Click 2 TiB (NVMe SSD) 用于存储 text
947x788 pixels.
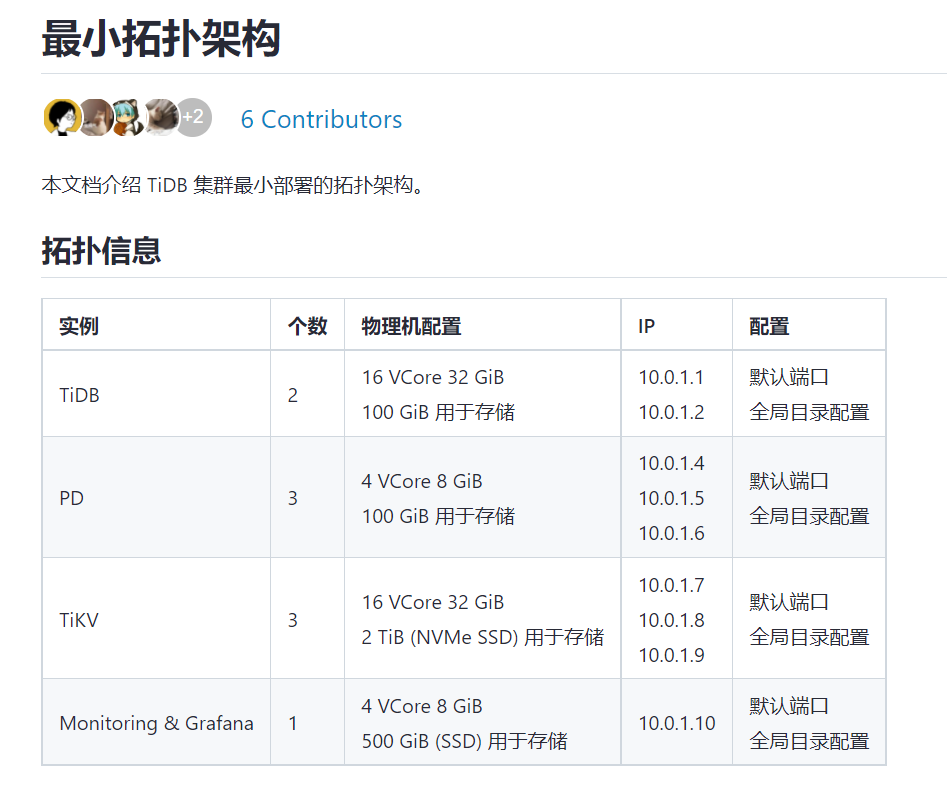click(483, 637)
